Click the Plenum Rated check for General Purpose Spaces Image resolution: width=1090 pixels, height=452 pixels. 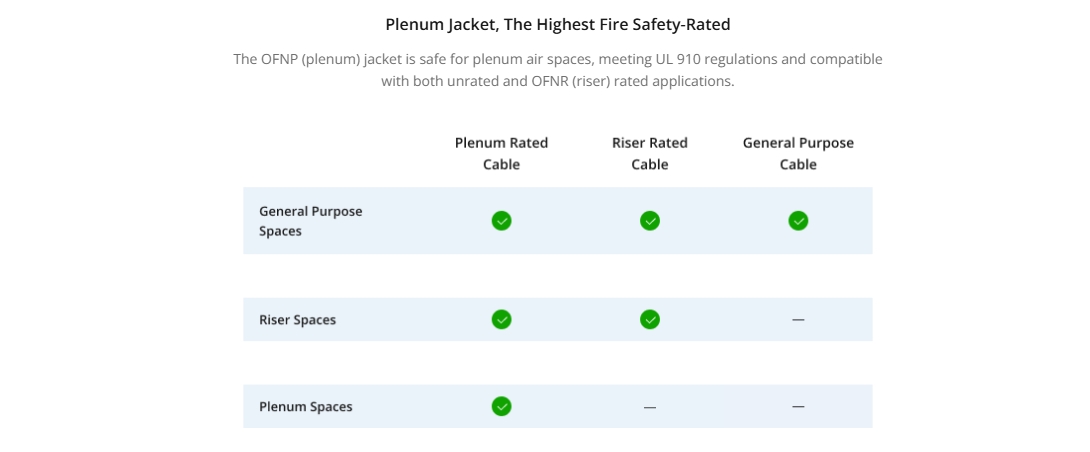[x=501, y=221]
